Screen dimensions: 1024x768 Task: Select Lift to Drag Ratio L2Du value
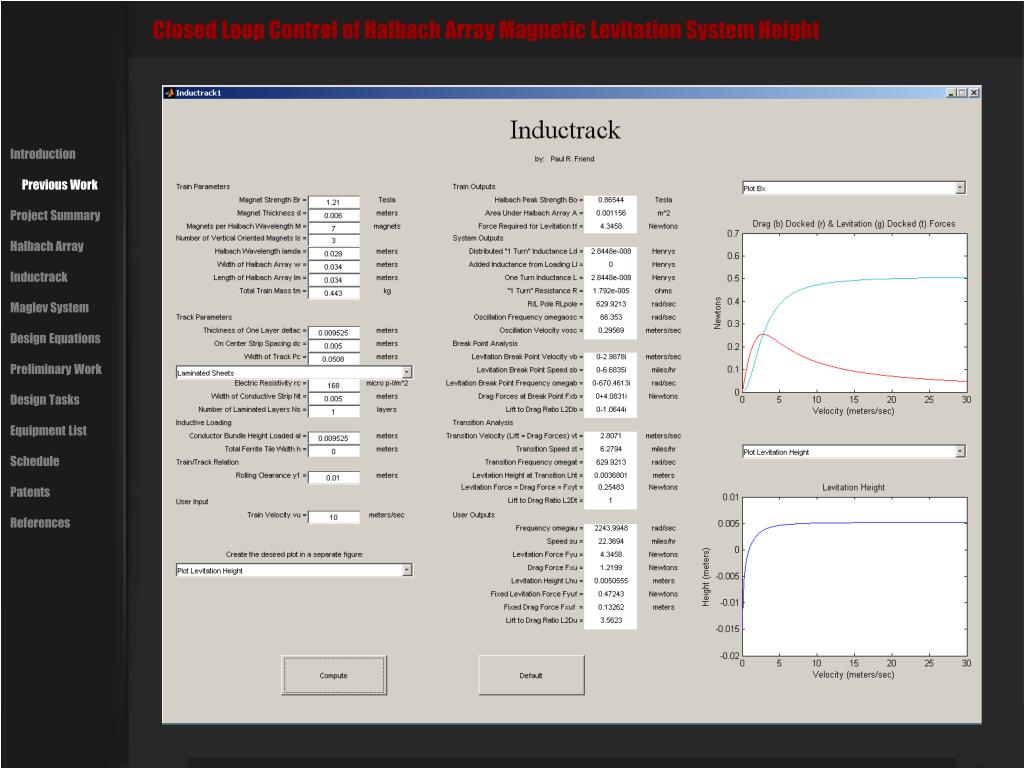pyautogui.click(x=611, y=620)
